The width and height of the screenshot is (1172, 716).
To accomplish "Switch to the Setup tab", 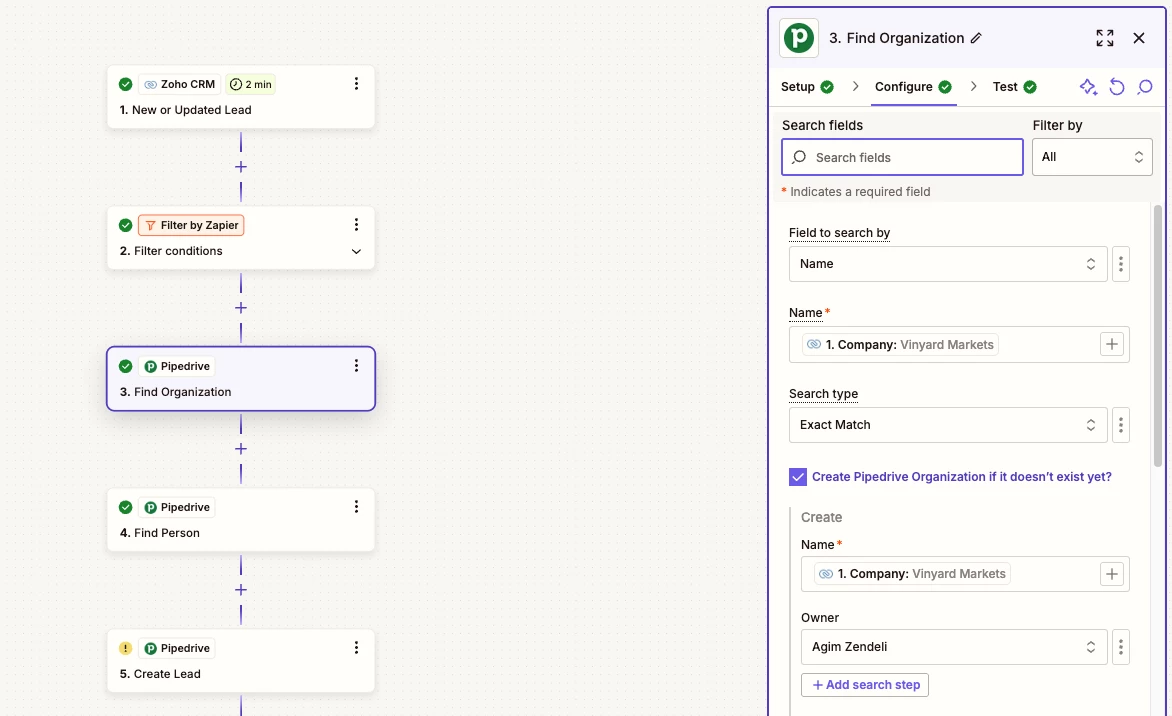I will coord(806,87).
